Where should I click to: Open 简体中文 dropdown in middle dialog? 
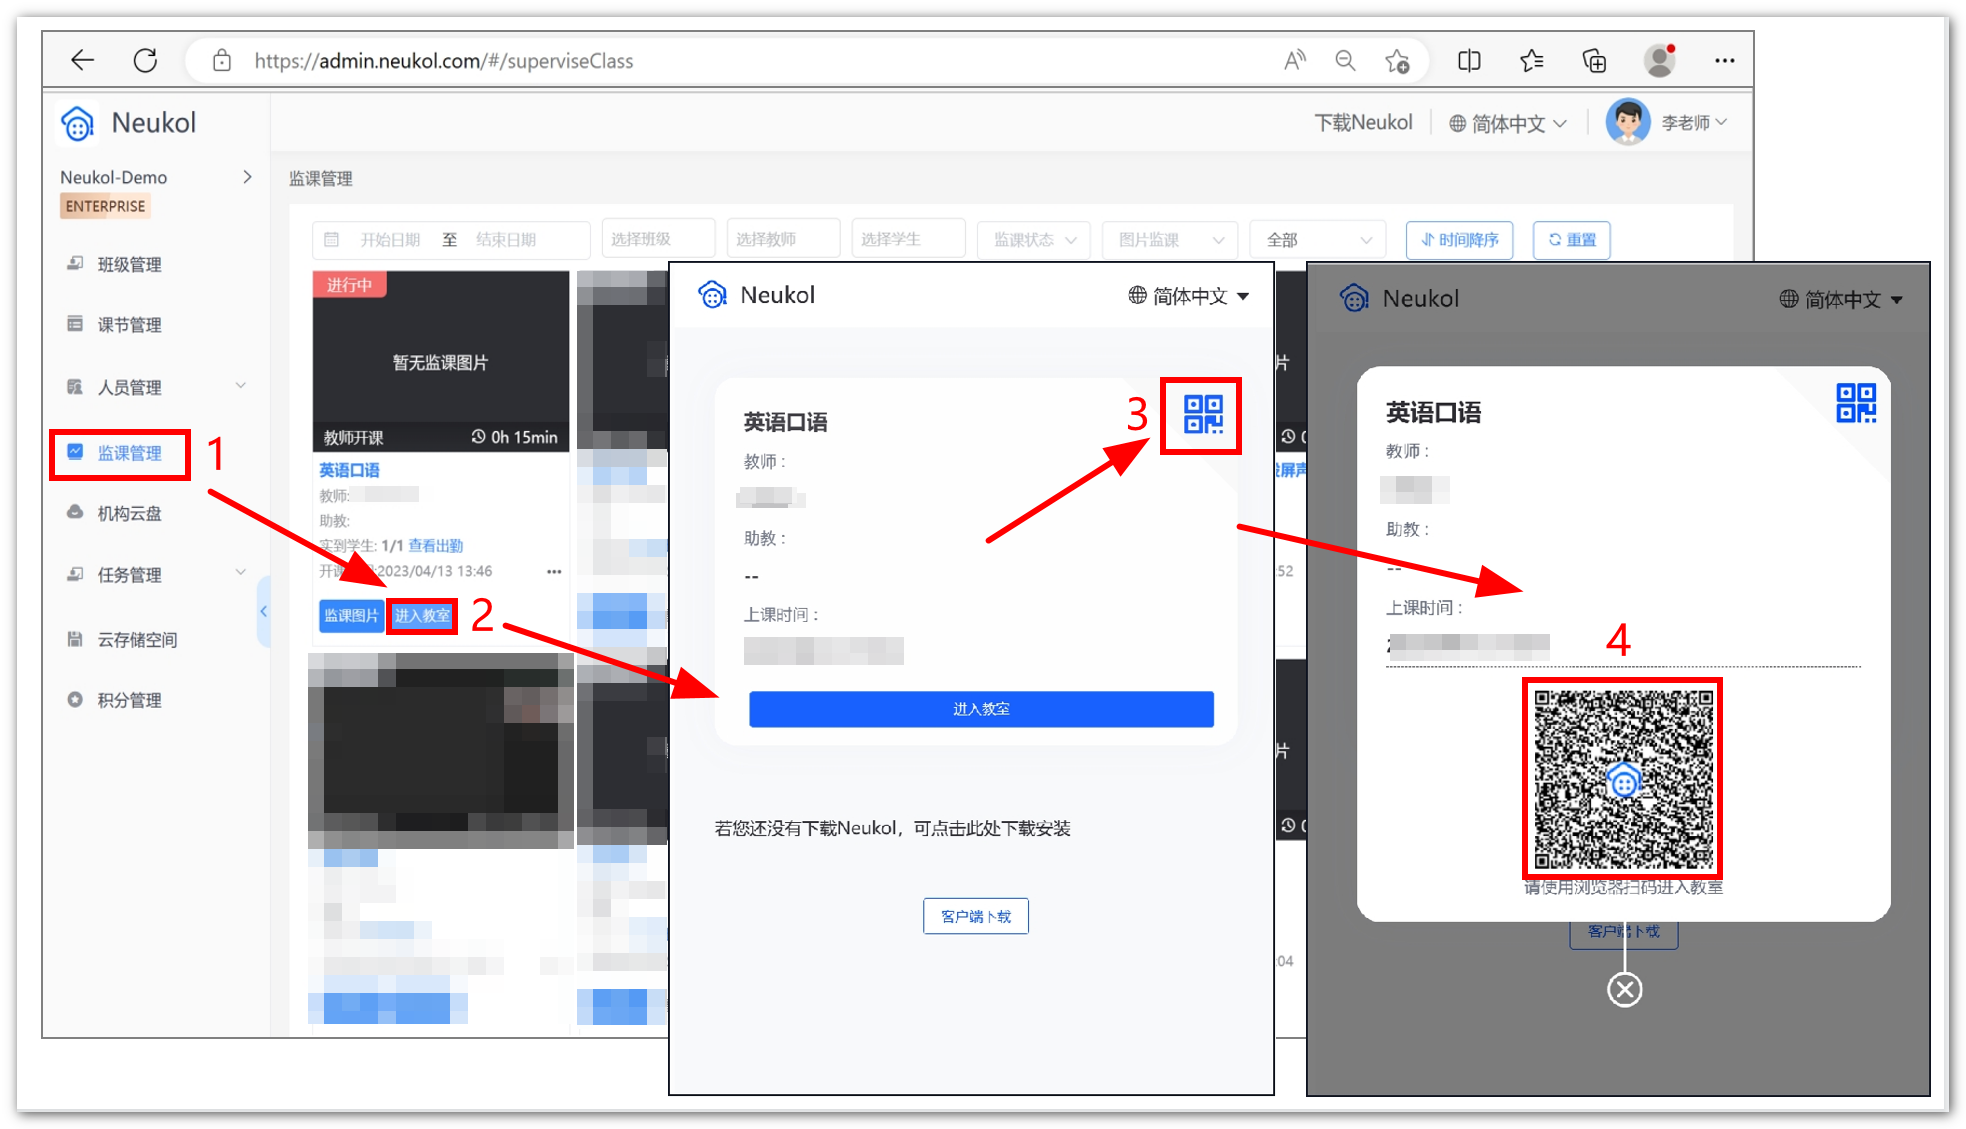1188,296
